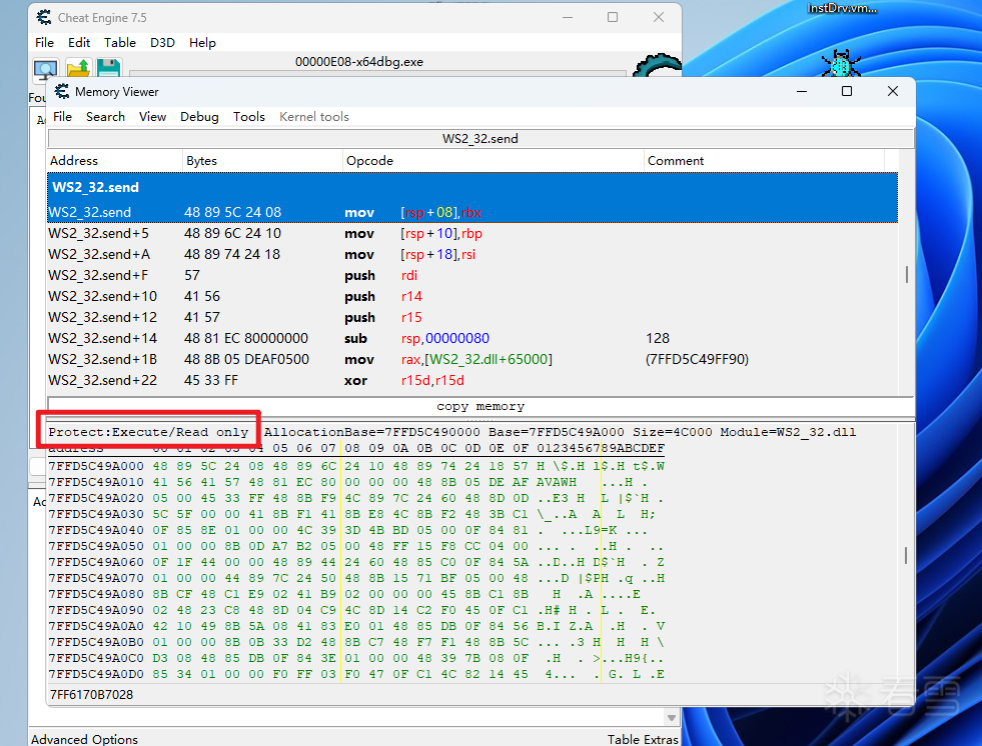This screenshot has height=746, width=982.
Task: Click scroll down arrow in Cheat Engine address list
Action: pos(671,718)
